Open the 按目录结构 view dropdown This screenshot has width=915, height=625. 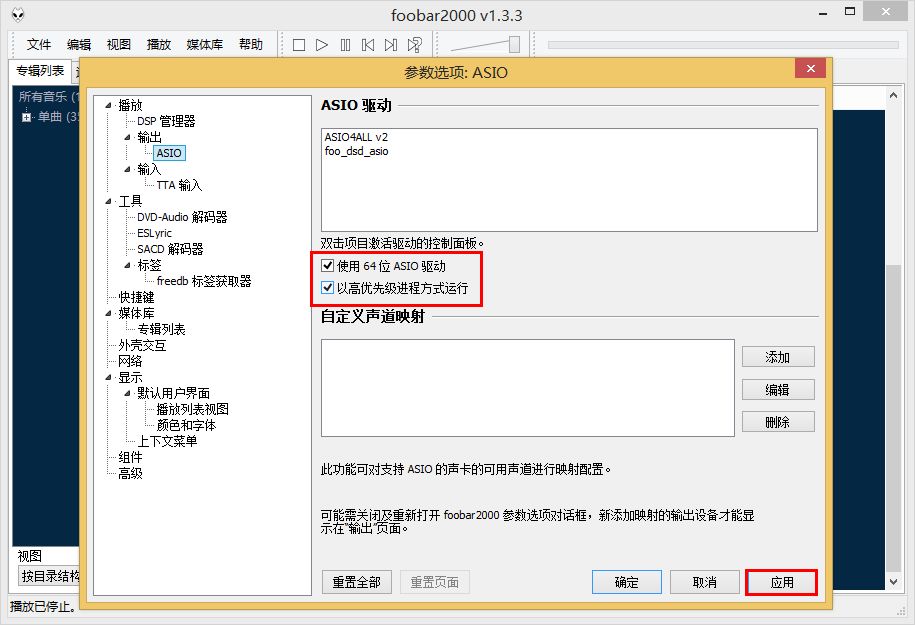click(x=49, y=577)
